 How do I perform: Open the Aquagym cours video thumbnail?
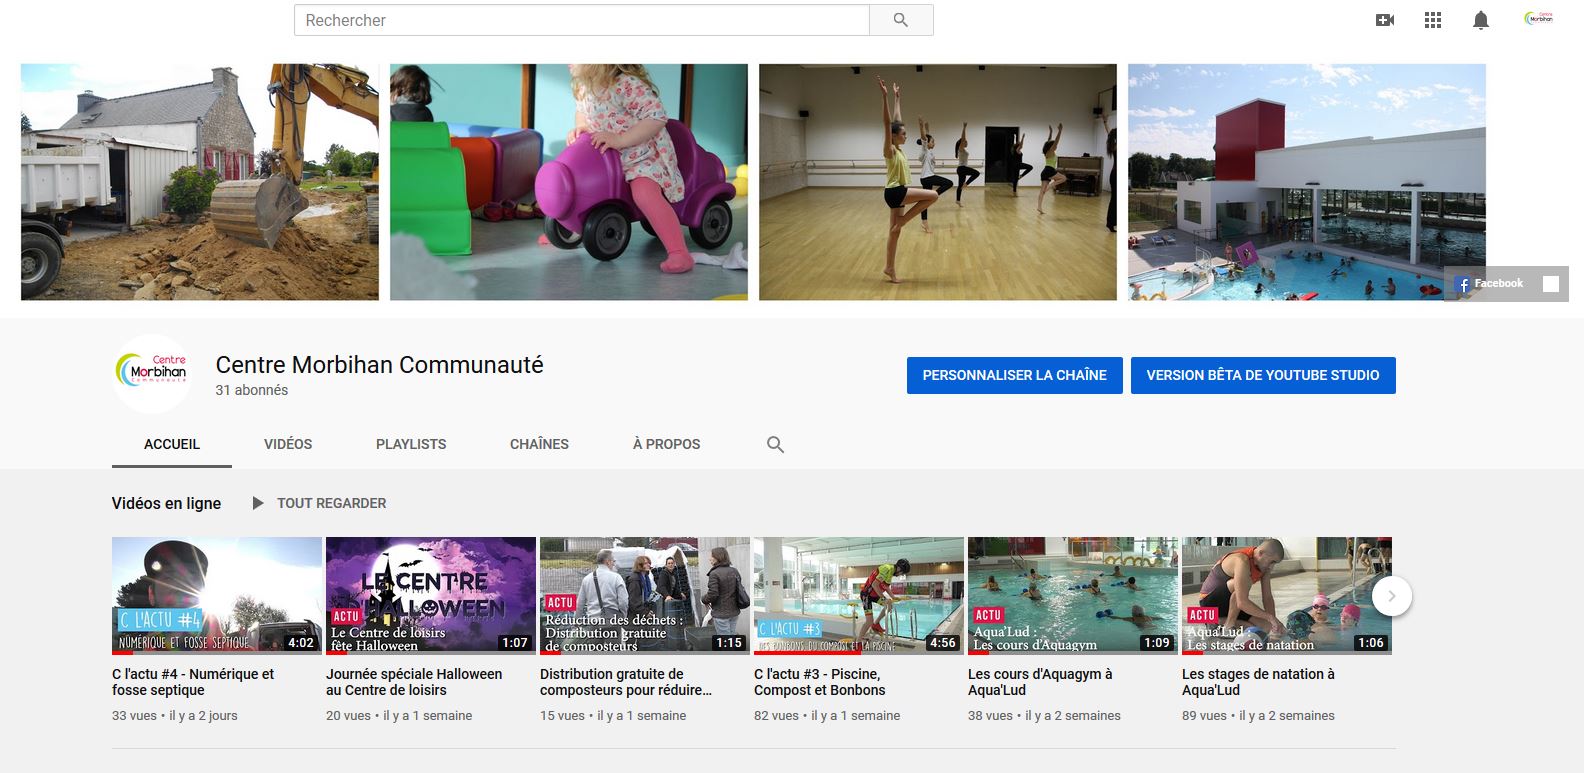(x=1072, y=595)
